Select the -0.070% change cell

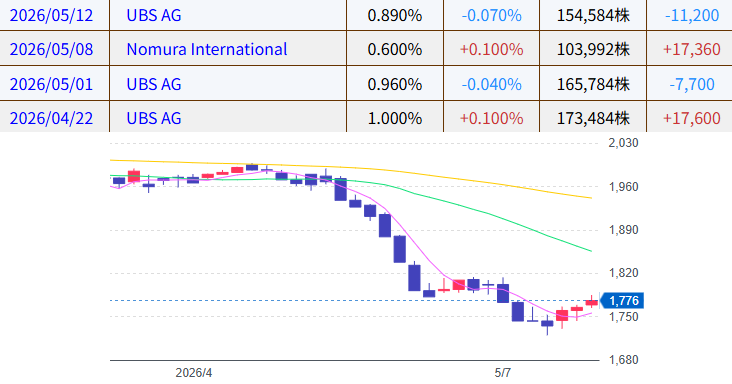tap(492, 15)
